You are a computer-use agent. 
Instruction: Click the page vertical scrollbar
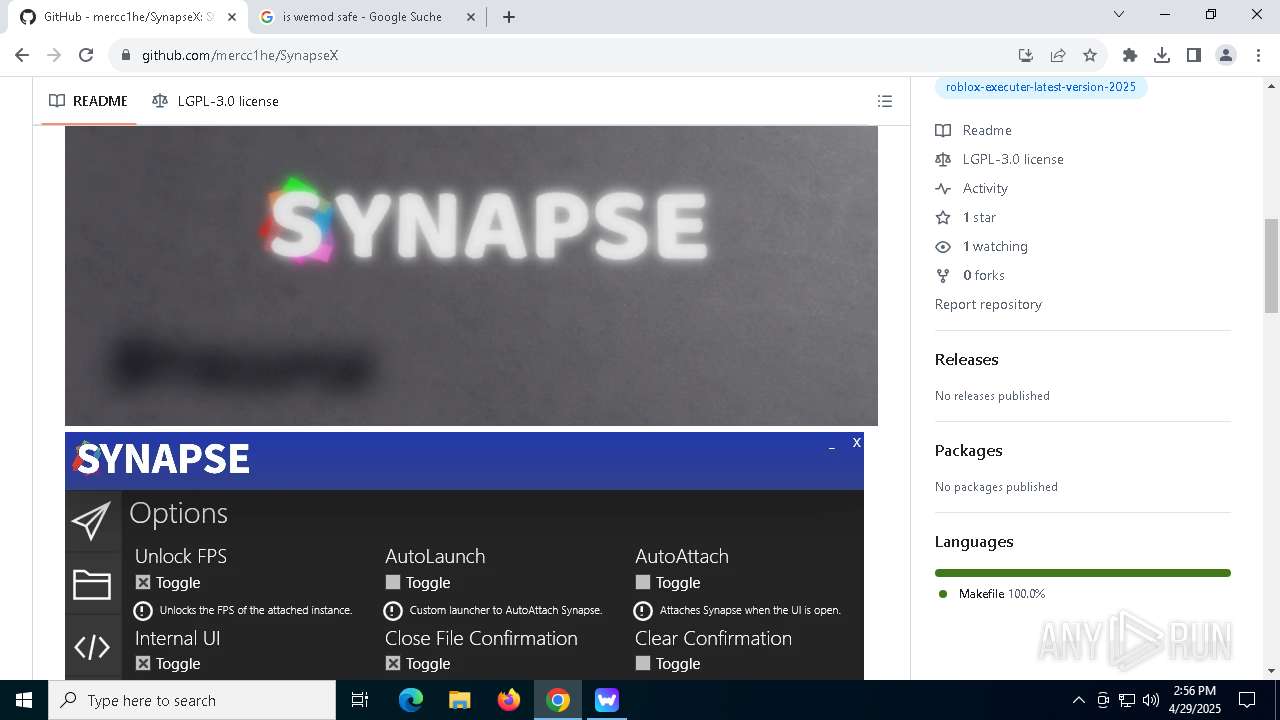tap(1271, 266)
